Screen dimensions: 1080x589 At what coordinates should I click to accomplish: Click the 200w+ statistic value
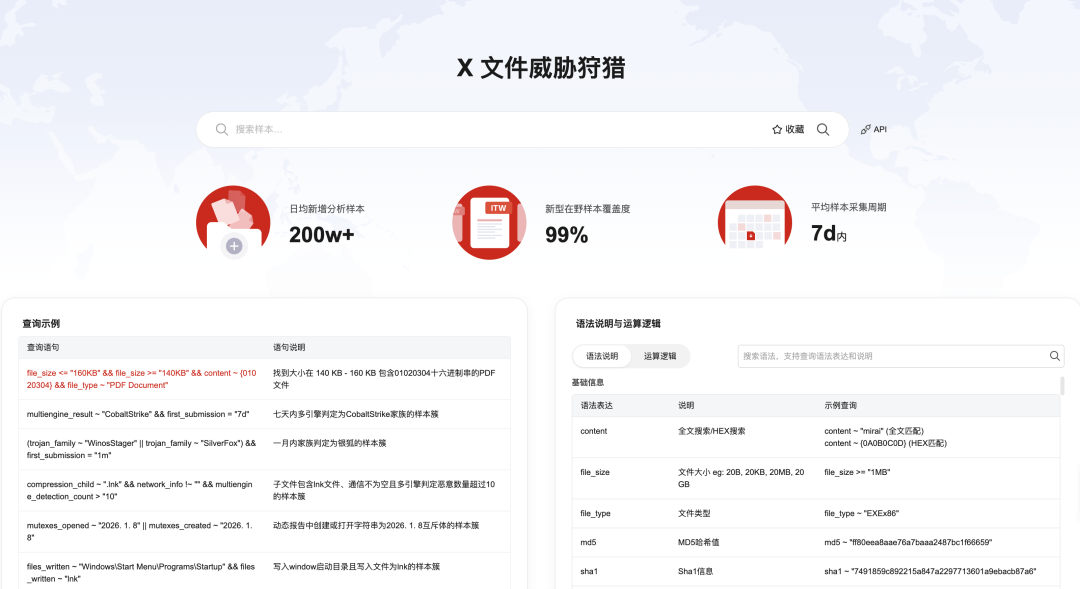click(322, 235)
